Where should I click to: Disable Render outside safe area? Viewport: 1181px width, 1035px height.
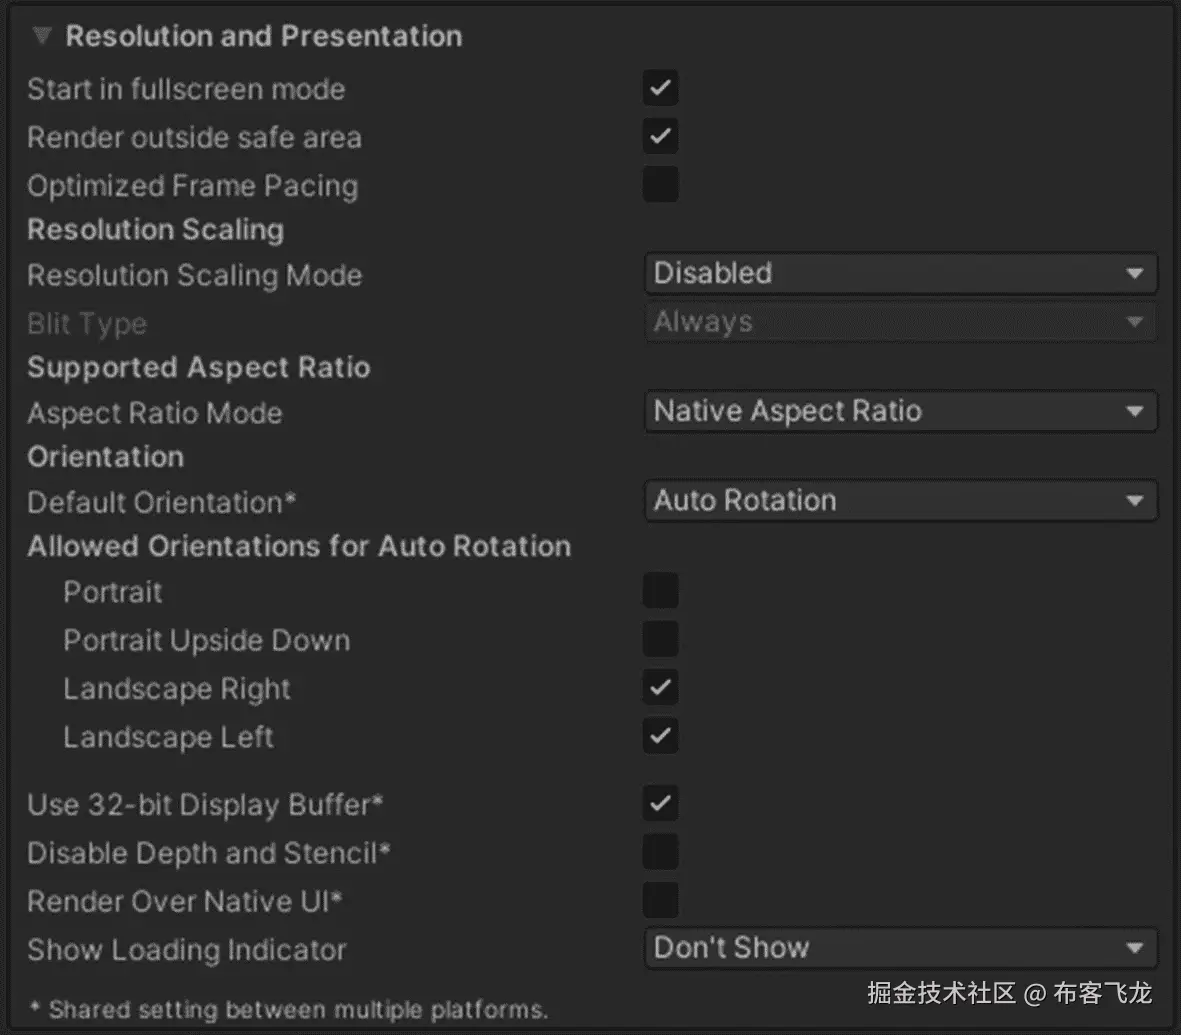pyautogui.click(x=660, y=136)
